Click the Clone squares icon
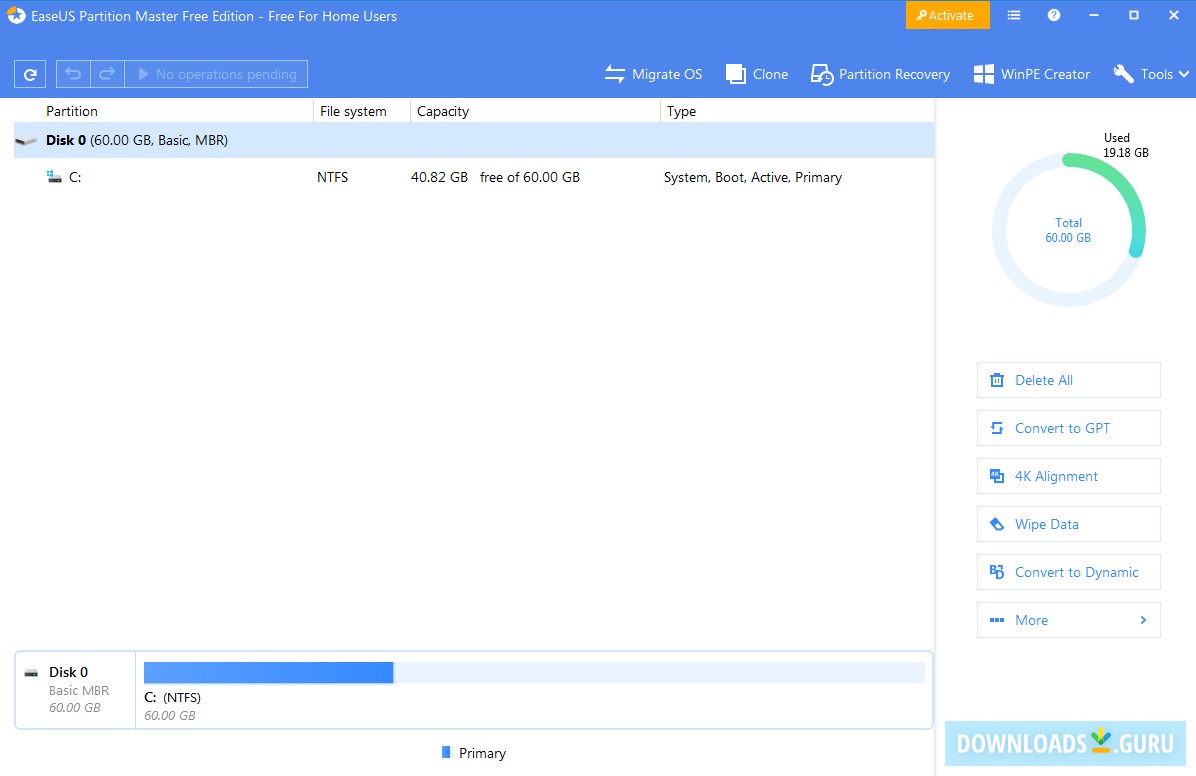The width and height of the screenshot is (1196, 776). (735, 74)
